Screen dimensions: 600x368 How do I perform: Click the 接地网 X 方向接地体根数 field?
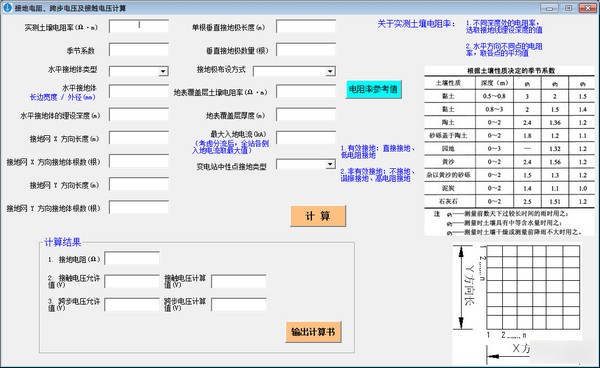(139, 161)
